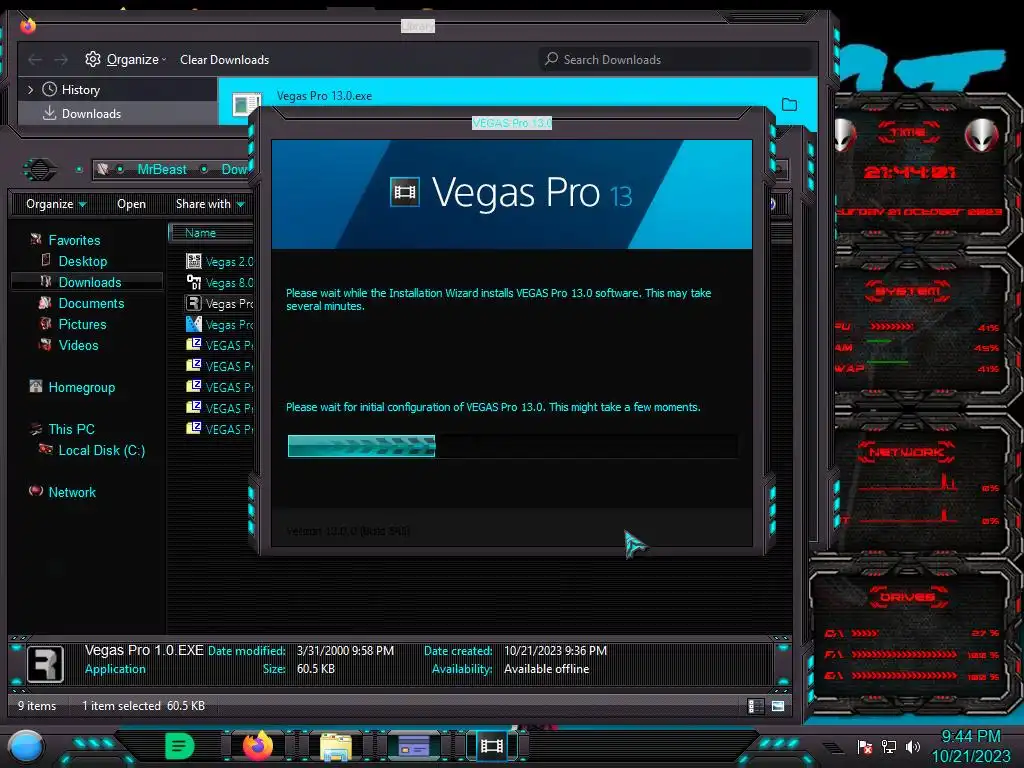
Task: Open Local Disk (C:) in sidebar
Action: click(102, 450)
